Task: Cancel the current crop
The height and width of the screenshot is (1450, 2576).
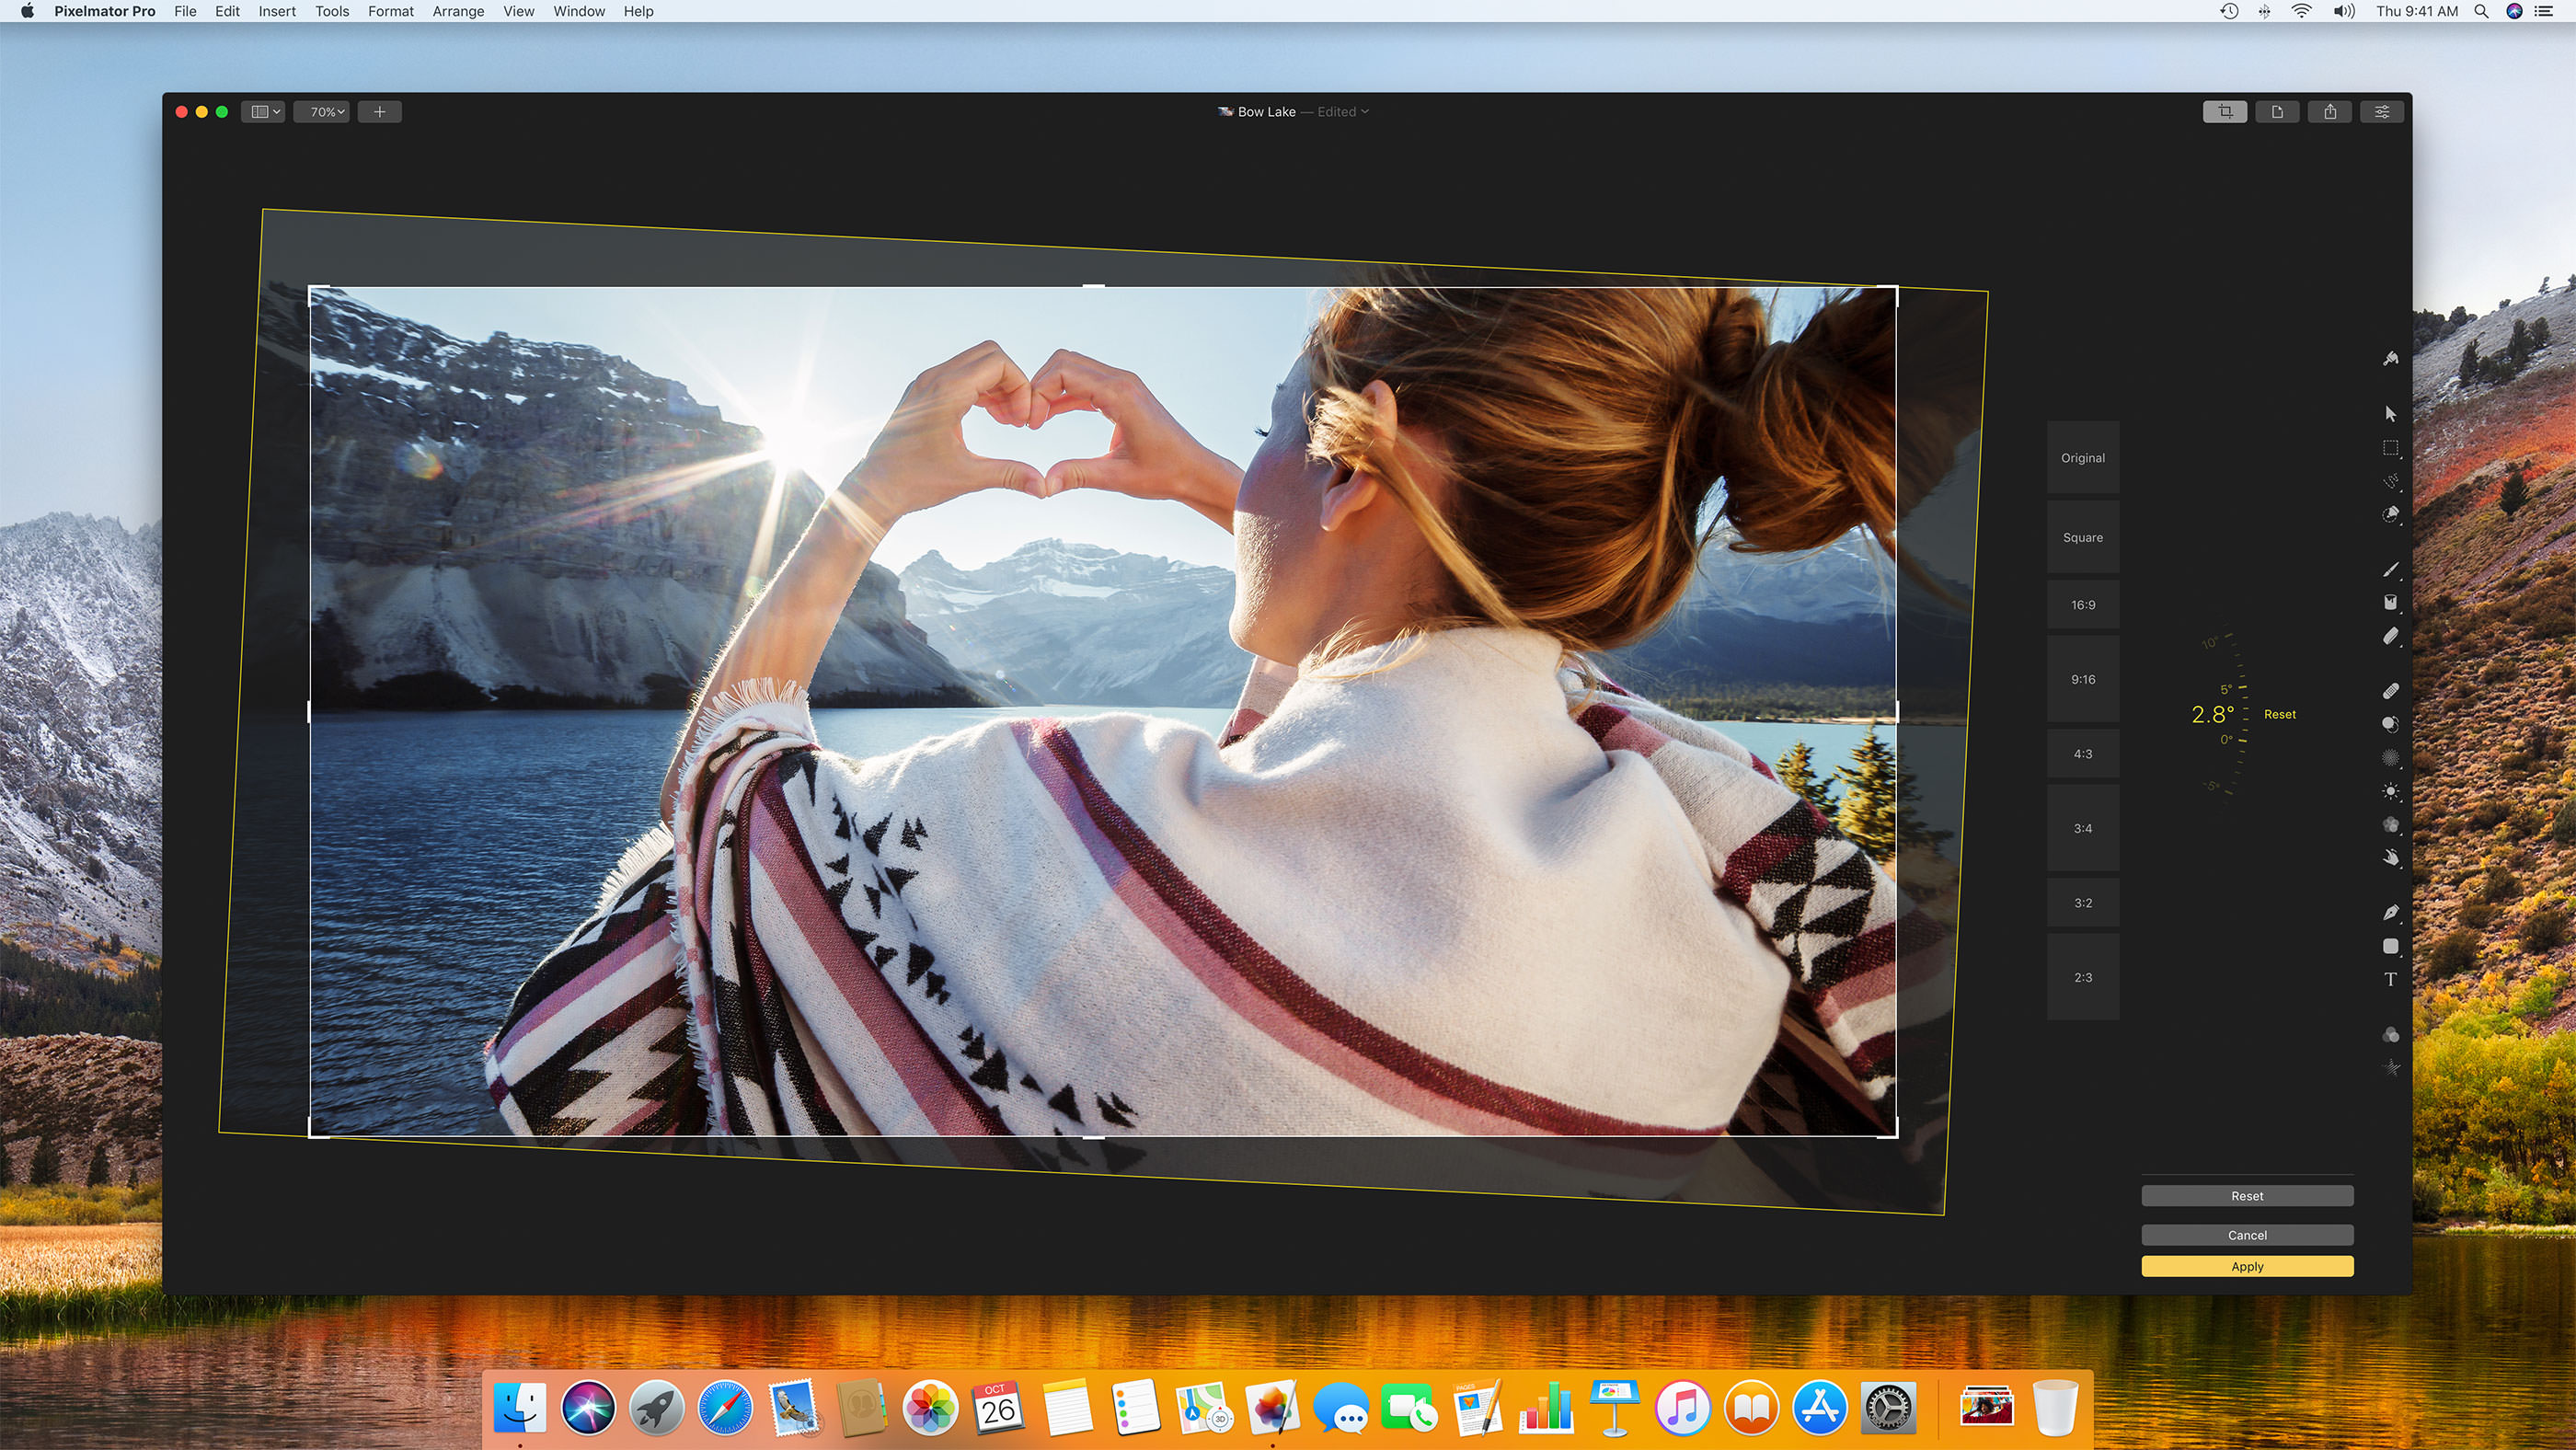Action: [x=2247, y=1234]
